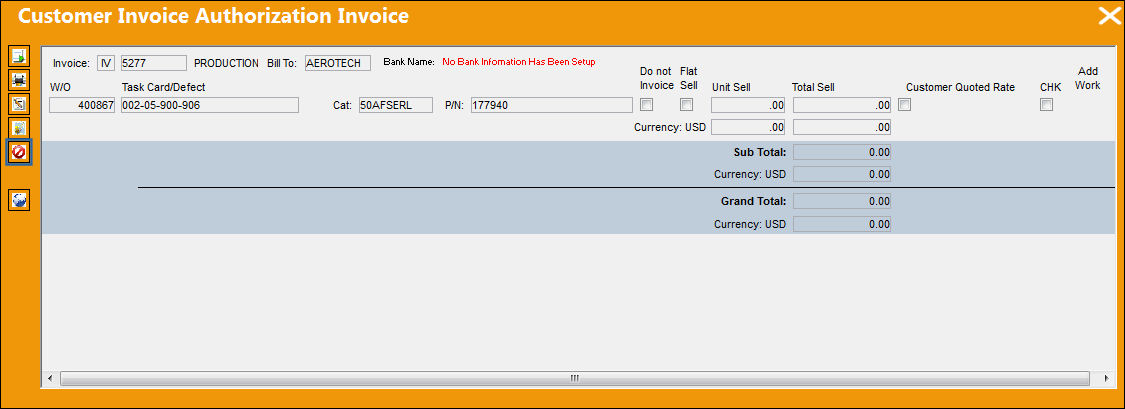Click the invoice type field IV
1125x409 pixels.
point(105,63)
